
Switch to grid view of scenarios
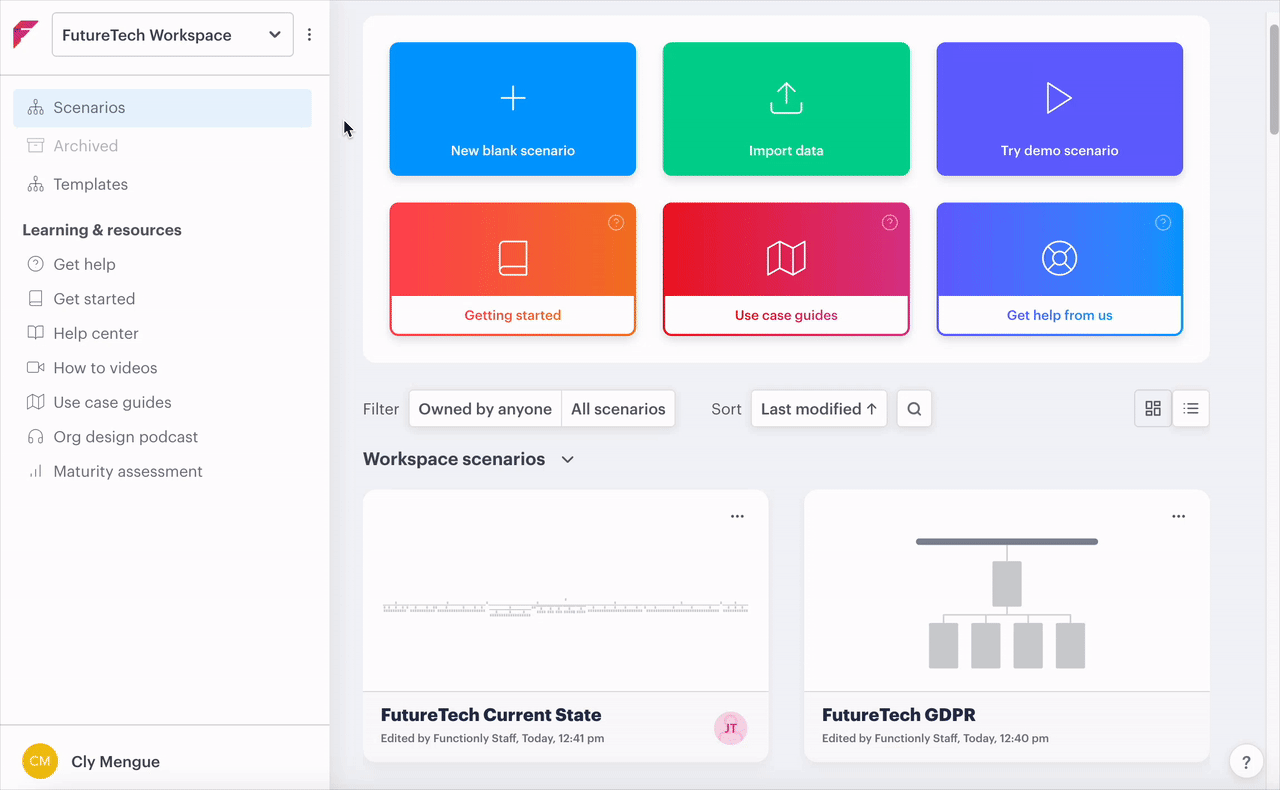(x=1152, y=408)
